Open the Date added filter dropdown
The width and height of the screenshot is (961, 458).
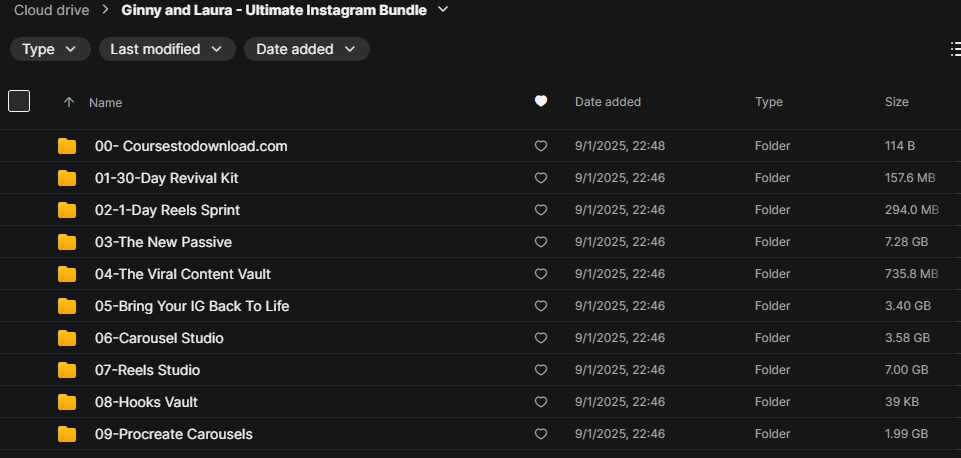point(306,49)
